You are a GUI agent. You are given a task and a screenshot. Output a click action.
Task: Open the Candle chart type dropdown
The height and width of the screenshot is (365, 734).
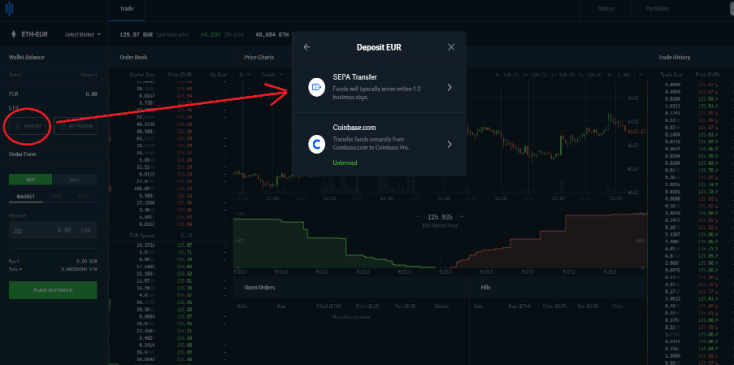(x=272, y=74)
